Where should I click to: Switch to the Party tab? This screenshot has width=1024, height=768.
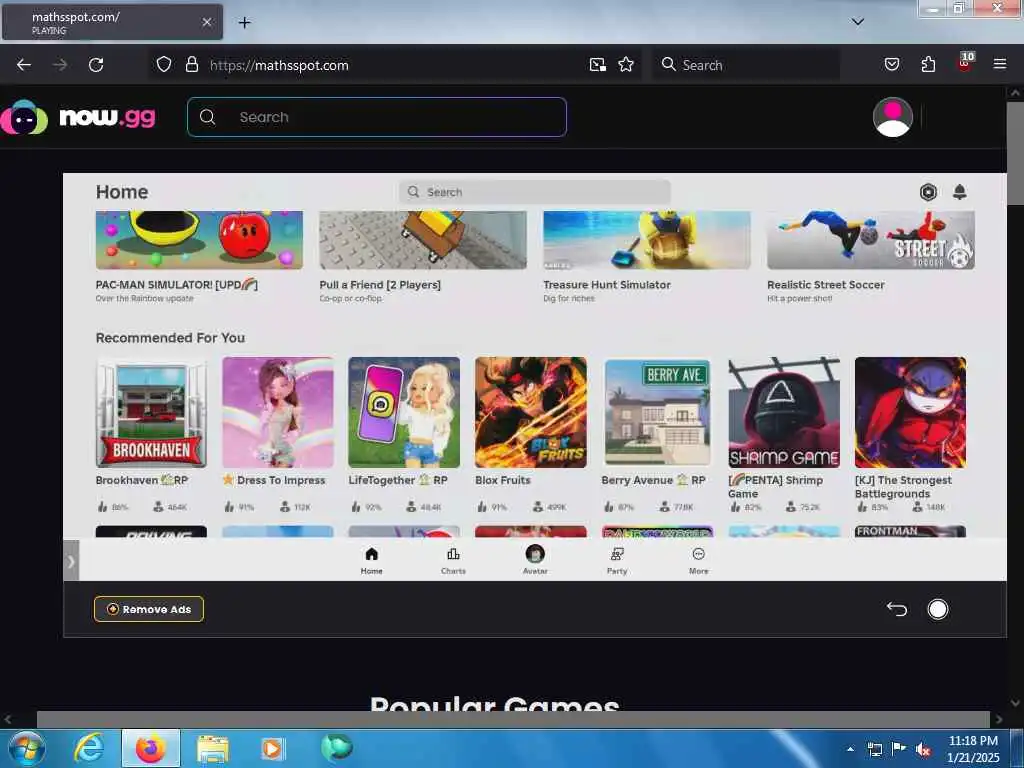616,560
